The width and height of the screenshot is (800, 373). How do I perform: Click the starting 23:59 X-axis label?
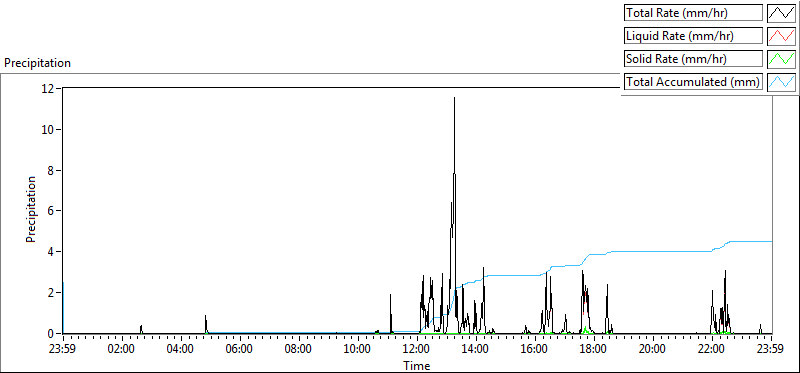click(x=63, y=350)
